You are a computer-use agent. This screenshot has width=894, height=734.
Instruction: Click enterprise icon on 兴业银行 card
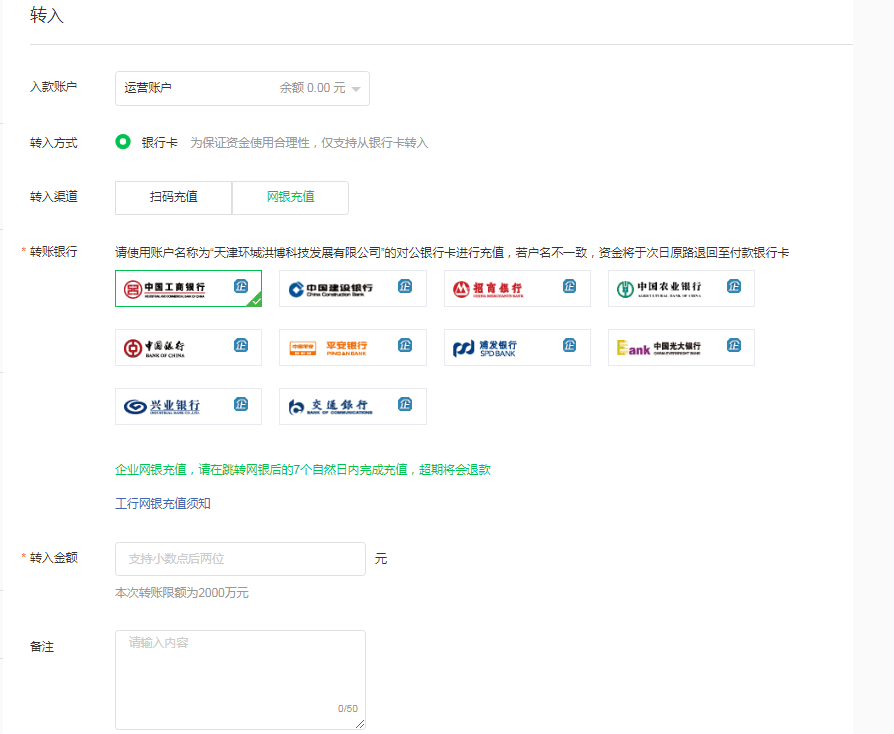(241, 404)
